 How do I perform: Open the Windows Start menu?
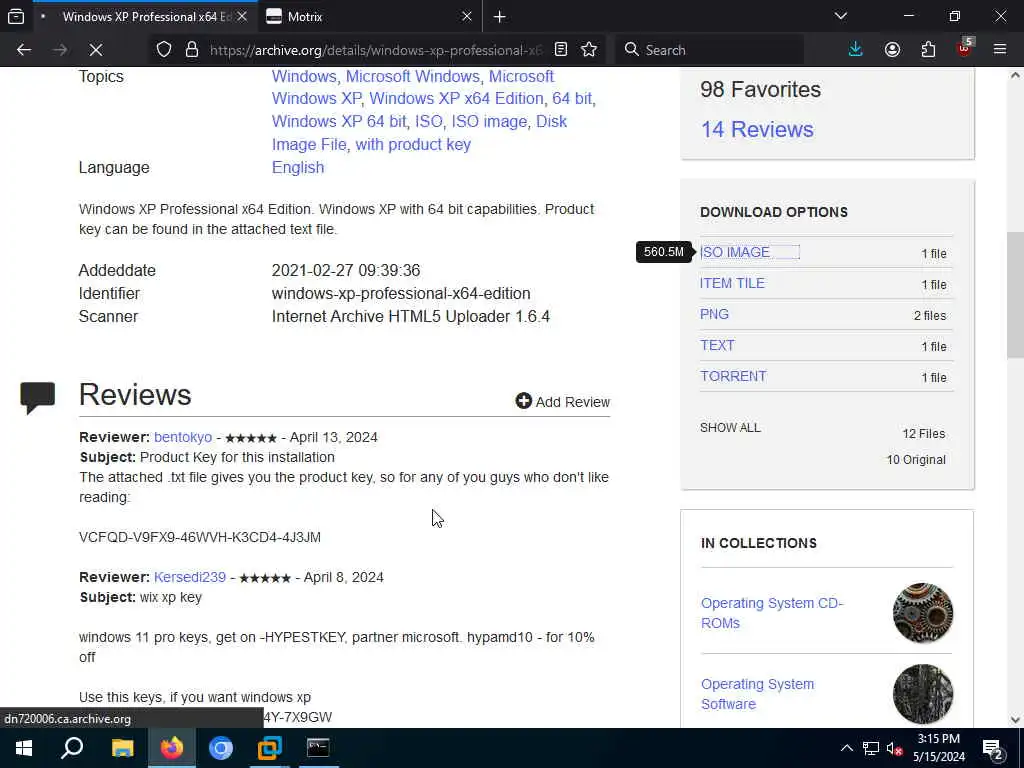pyautogui.click(x=24, y=748)
